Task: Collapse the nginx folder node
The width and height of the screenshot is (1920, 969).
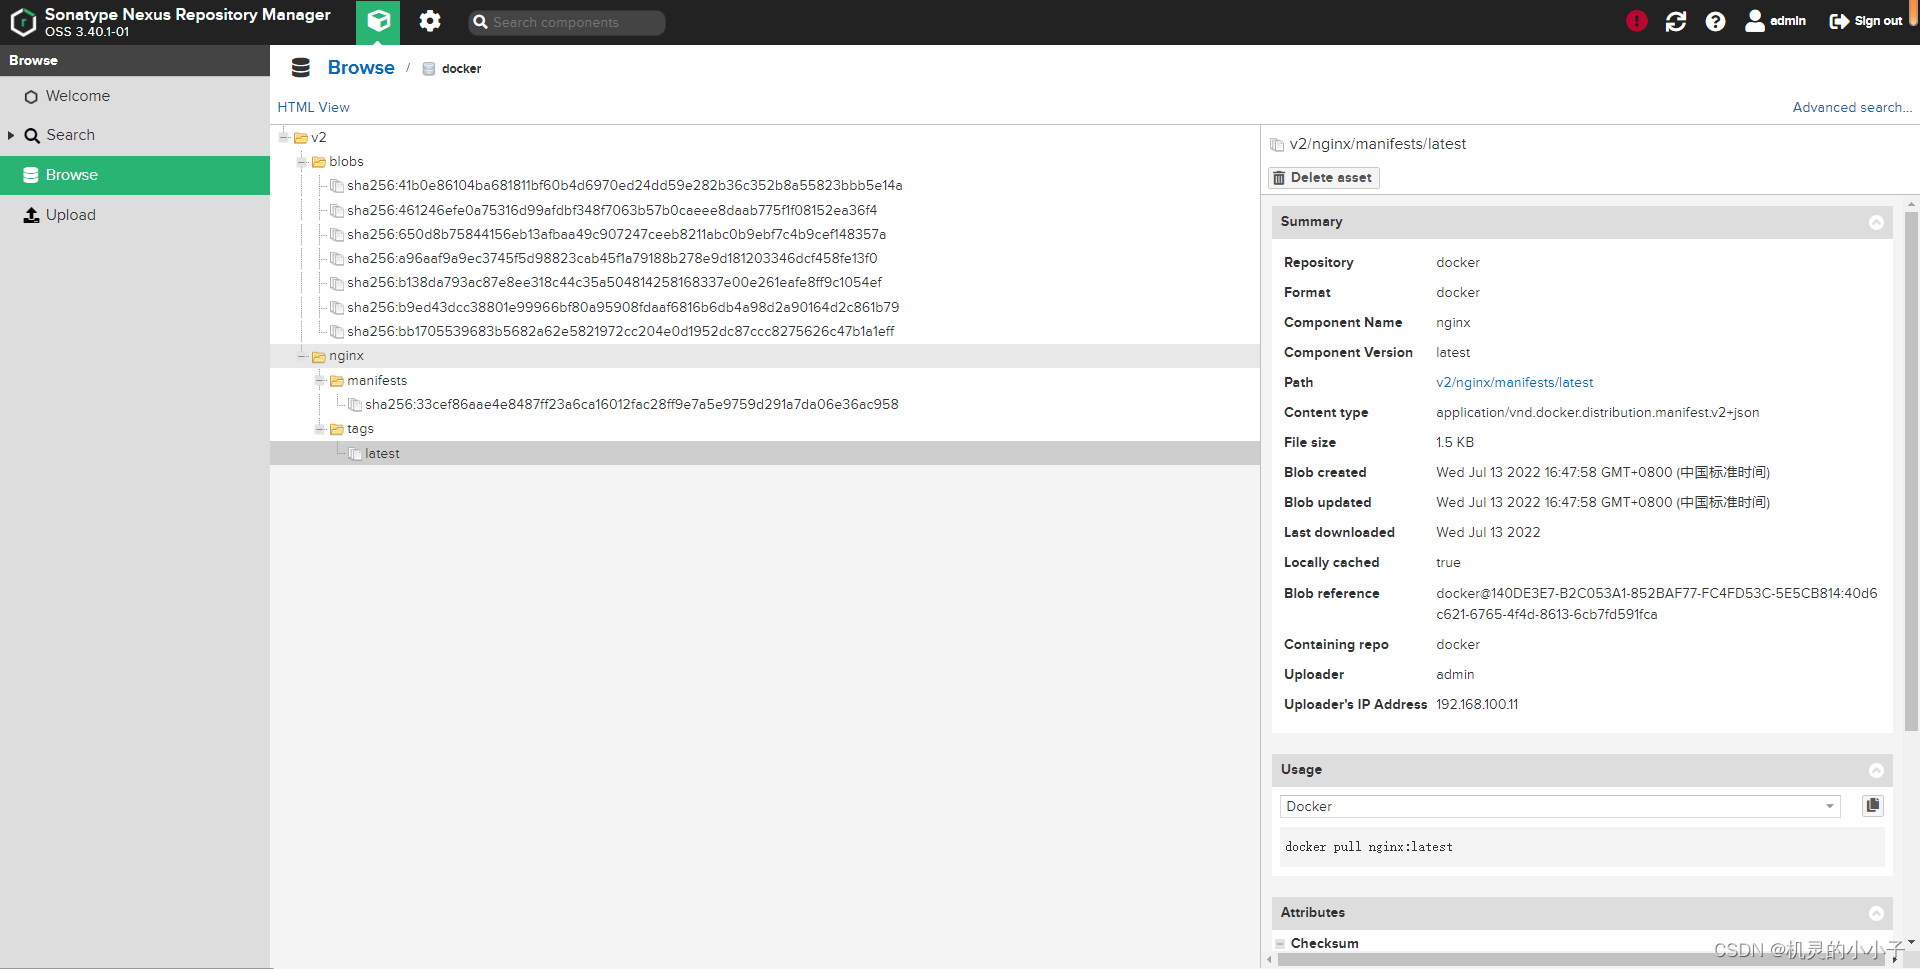Action: pos(302,356)
